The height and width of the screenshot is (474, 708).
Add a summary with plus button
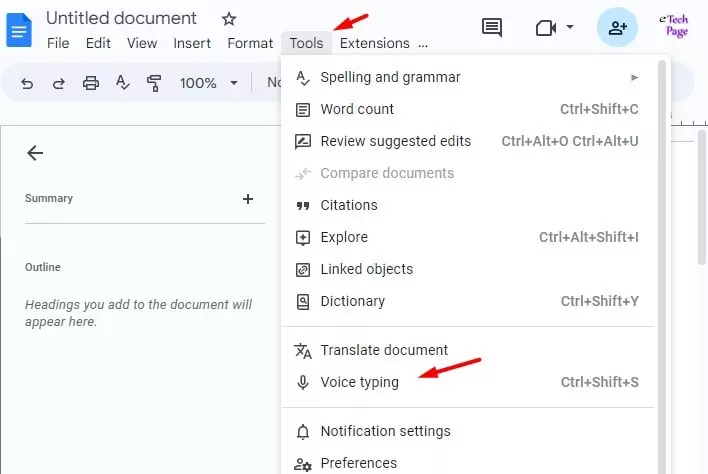(x=248, y=199)
